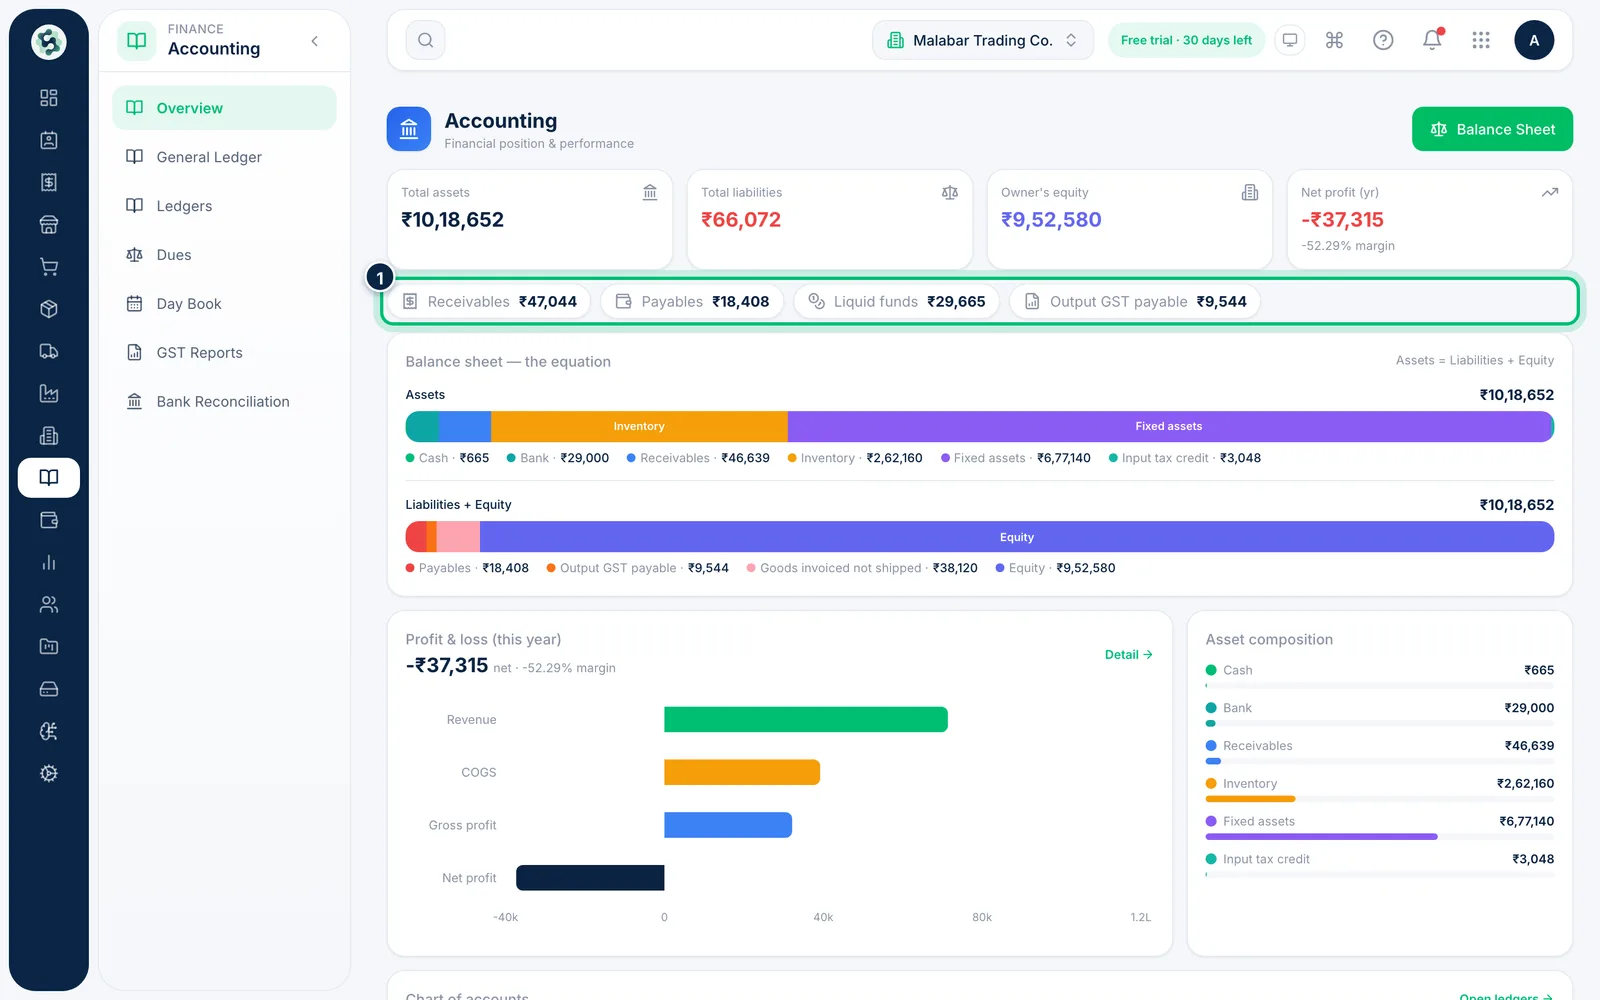
Task: Open the Detail link in Profit & loss
Action: click(x=1129, y=655)
